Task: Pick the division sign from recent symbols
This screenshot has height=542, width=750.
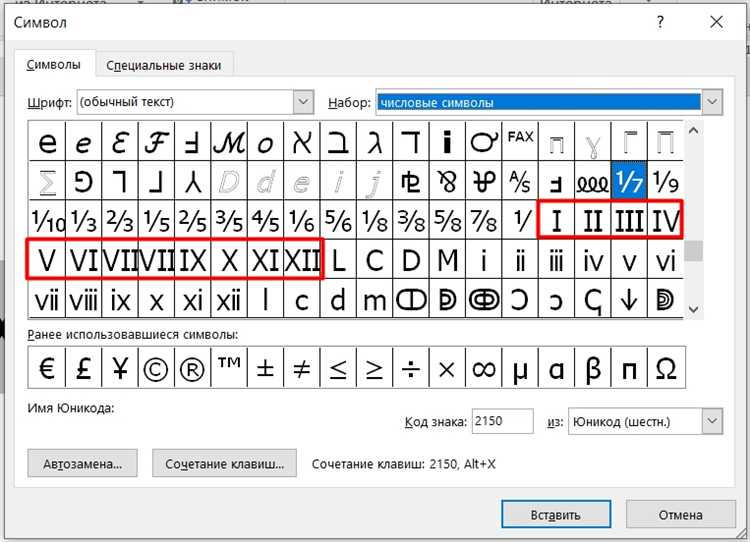Action: pyautogui.click(x=411, y=368)
